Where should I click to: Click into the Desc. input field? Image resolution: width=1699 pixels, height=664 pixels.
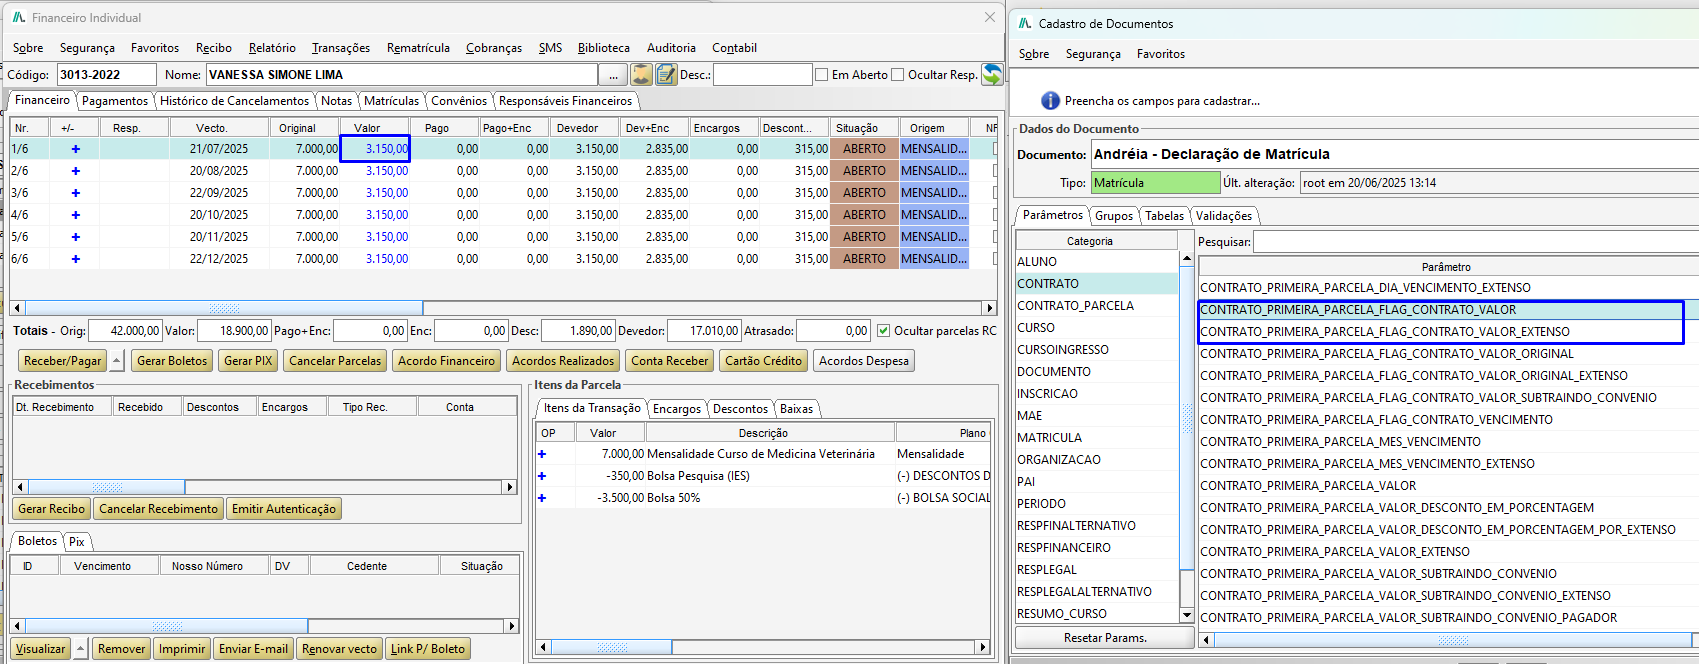click(x=762, y=75)
